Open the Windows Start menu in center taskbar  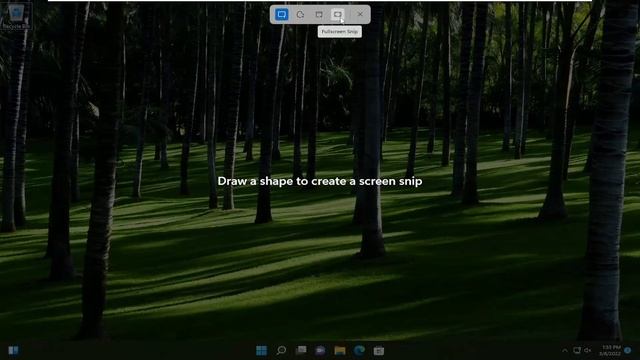click(261, 350)
